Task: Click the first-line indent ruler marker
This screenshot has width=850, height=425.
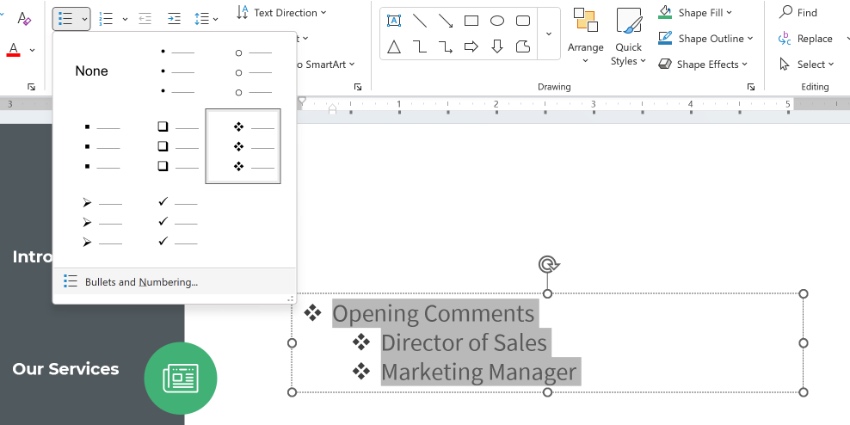Action: (x=302, y=101)
